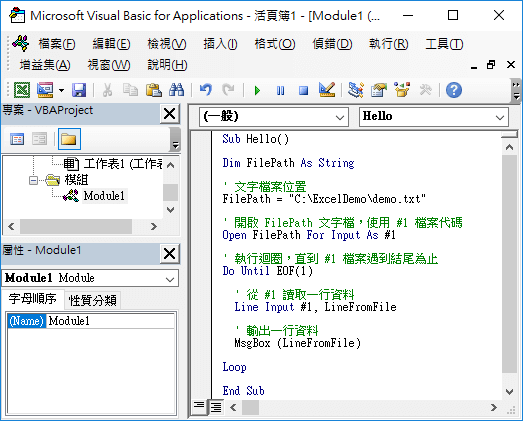Expand the toolbar options overflow arrow
The image size is (523, 421).
coord(516,90)
